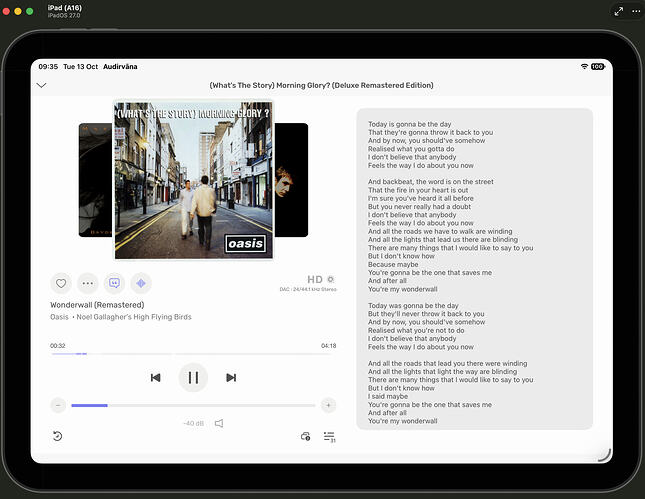Click the album title in header
The image size is (645, 499).
(x=321, y=85)
